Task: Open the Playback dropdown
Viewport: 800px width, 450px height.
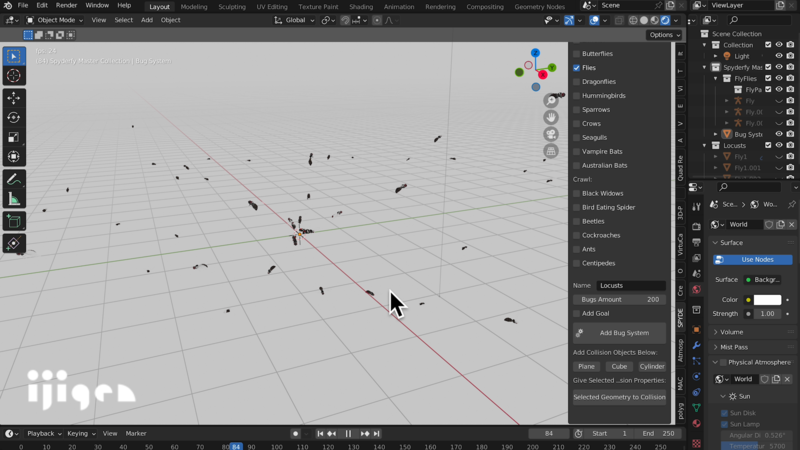Action: 44,434
